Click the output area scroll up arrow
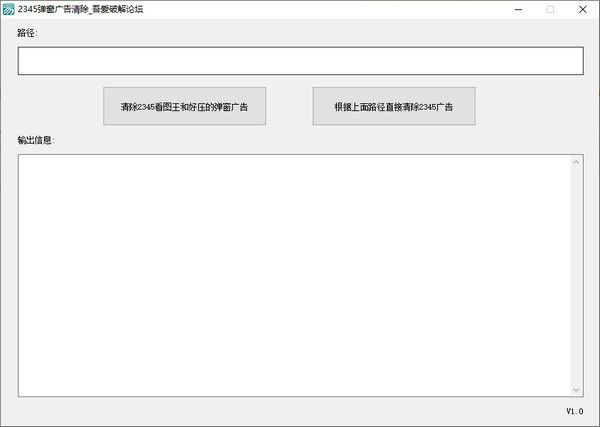This screenshot has width=600, height=427. click(x=576, y=162)
